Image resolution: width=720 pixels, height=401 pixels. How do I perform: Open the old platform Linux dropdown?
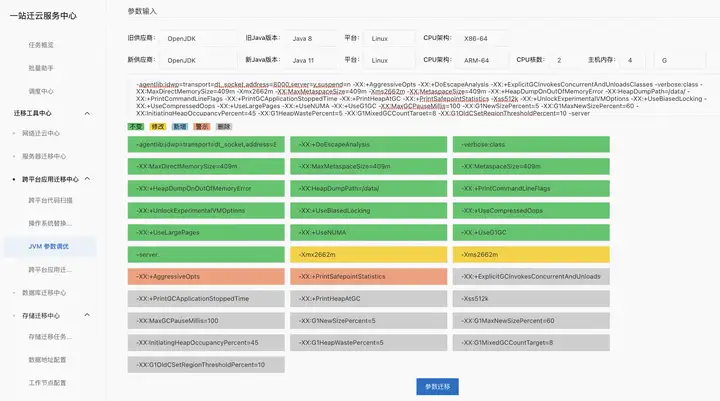pos(389,39)
